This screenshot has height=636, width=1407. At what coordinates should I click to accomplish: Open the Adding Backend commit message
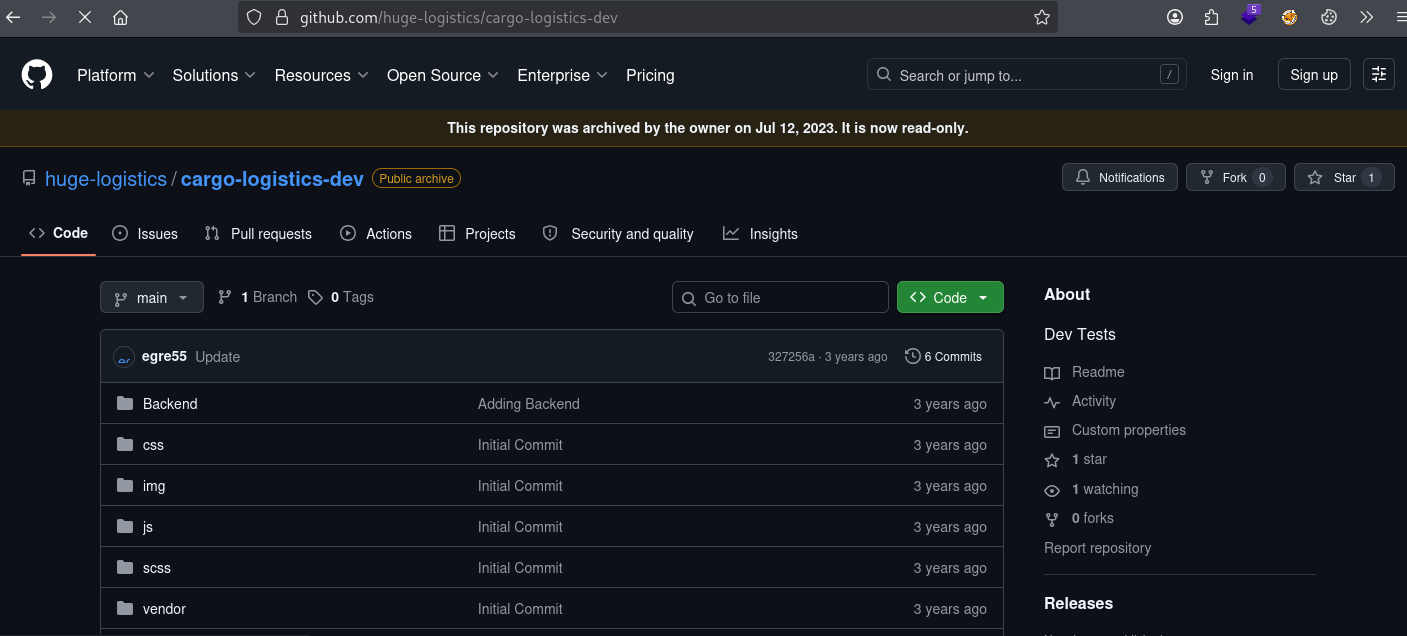(x=528, y=404)
